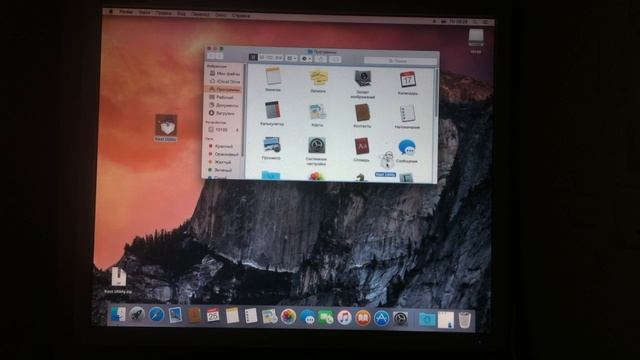Open the Maps (Карты) app icon
The image size is (640, 360).
(317, 111)
